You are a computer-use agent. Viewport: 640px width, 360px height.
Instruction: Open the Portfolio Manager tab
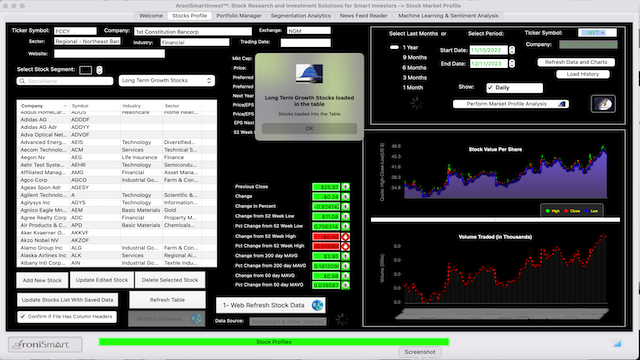click(x=239, y=16)
